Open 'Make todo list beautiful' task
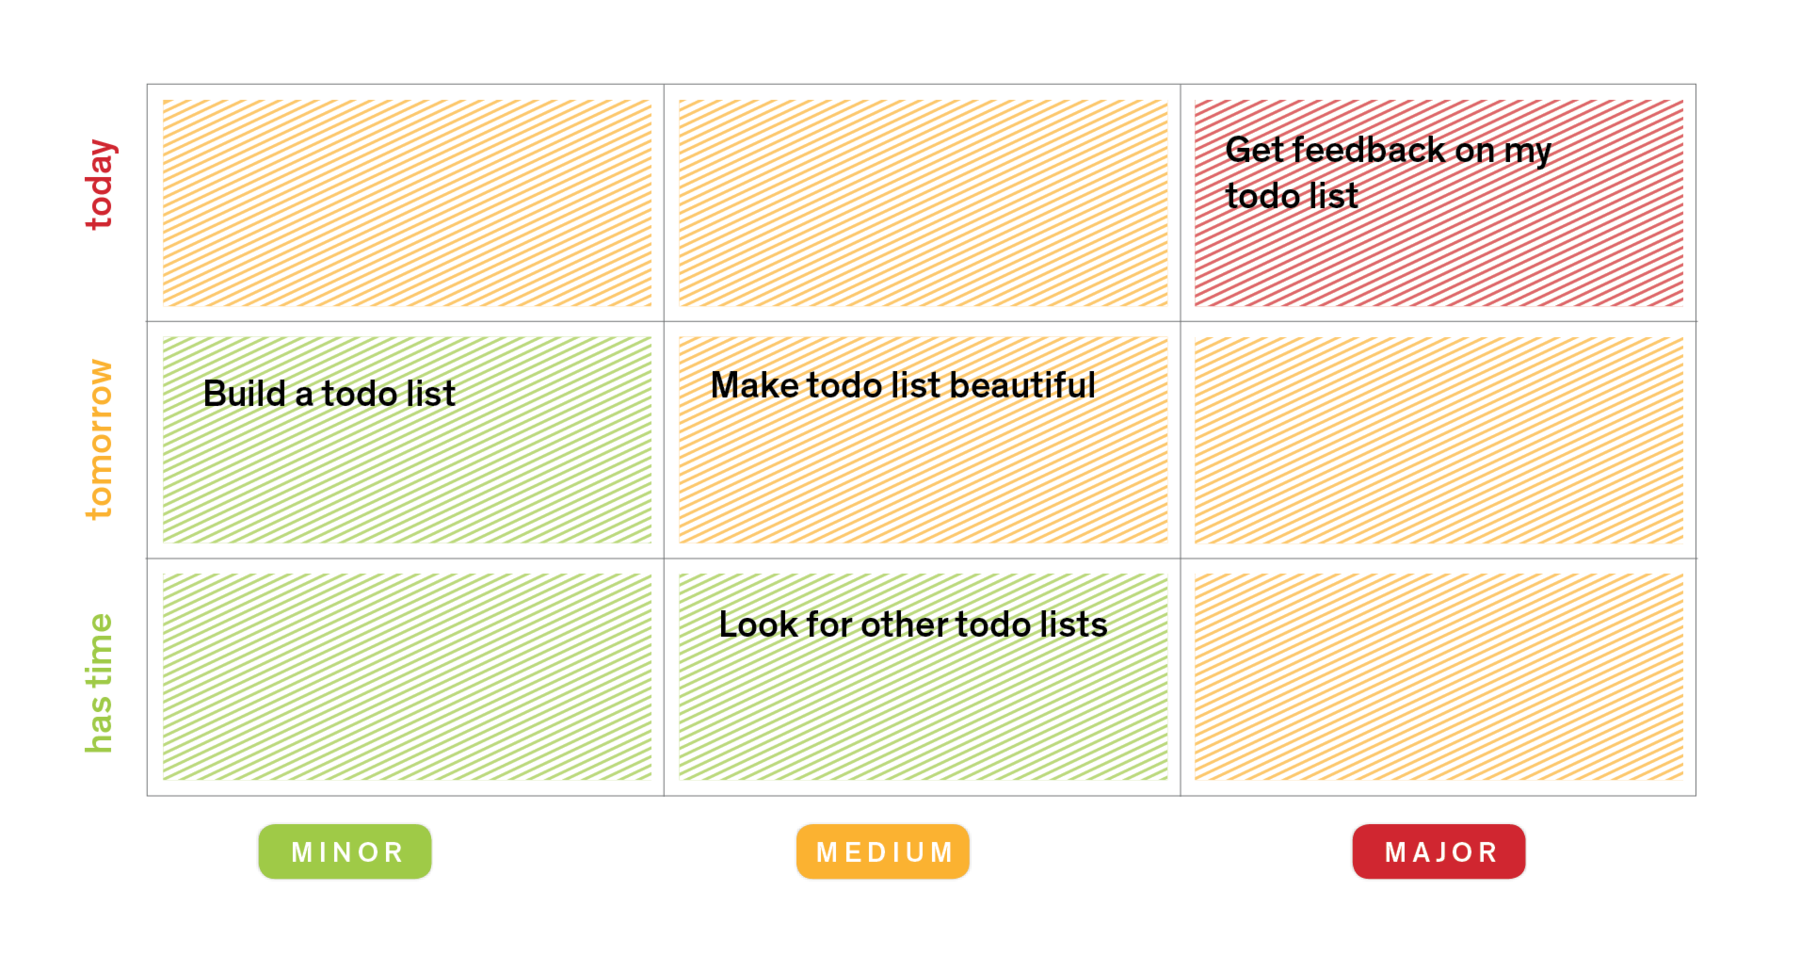 [903, 385]
